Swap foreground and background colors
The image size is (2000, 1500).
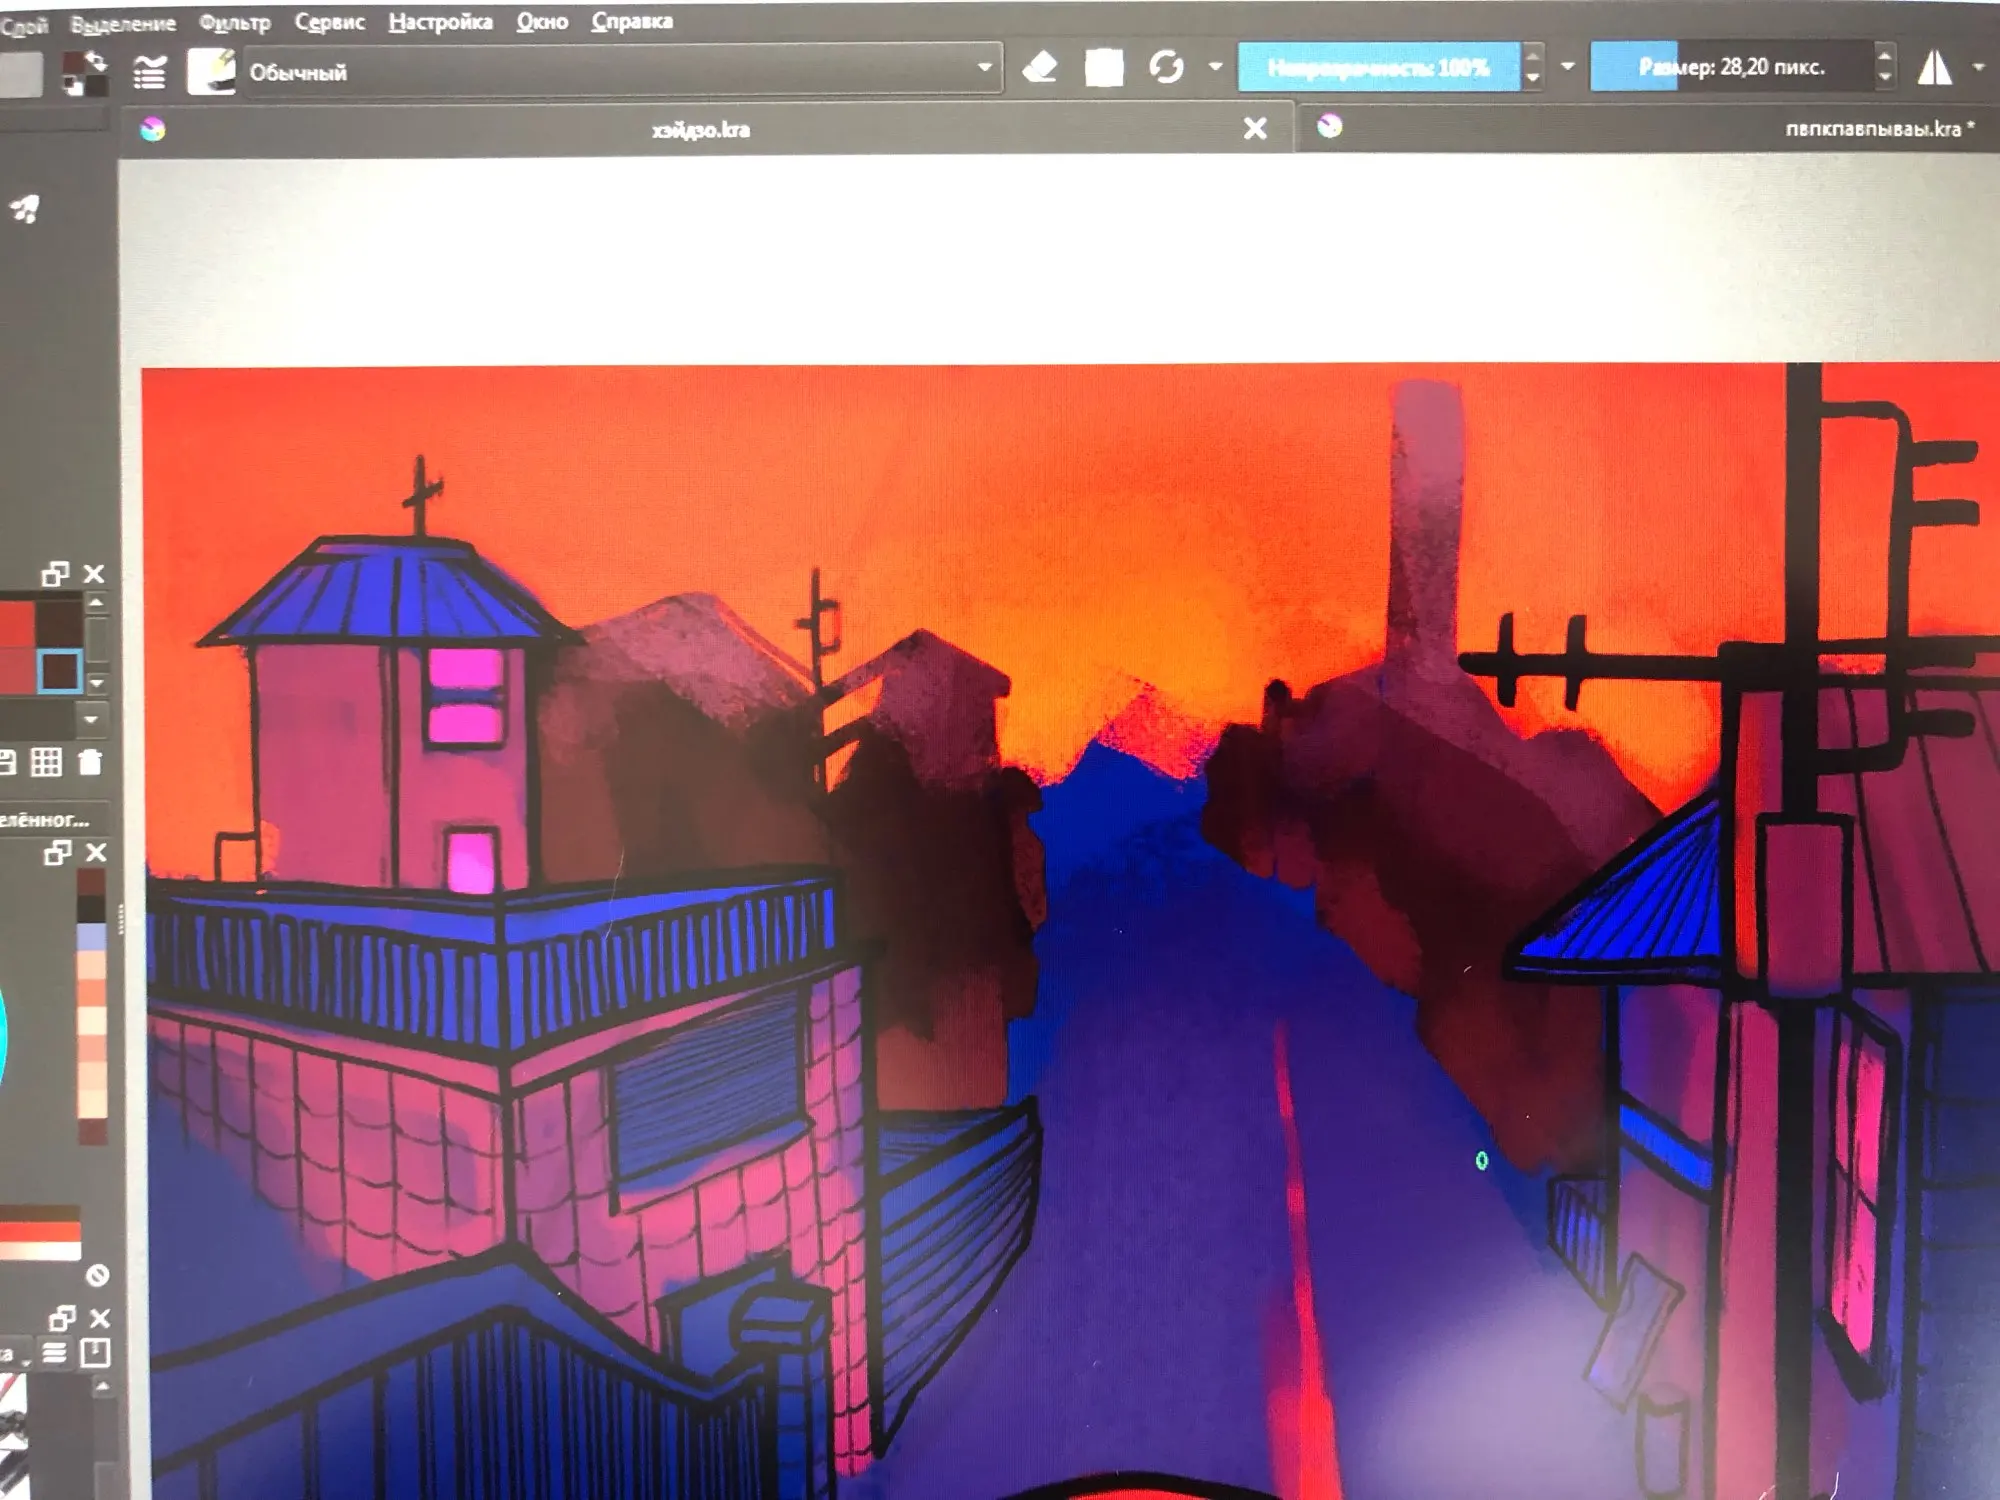[97, 60]
